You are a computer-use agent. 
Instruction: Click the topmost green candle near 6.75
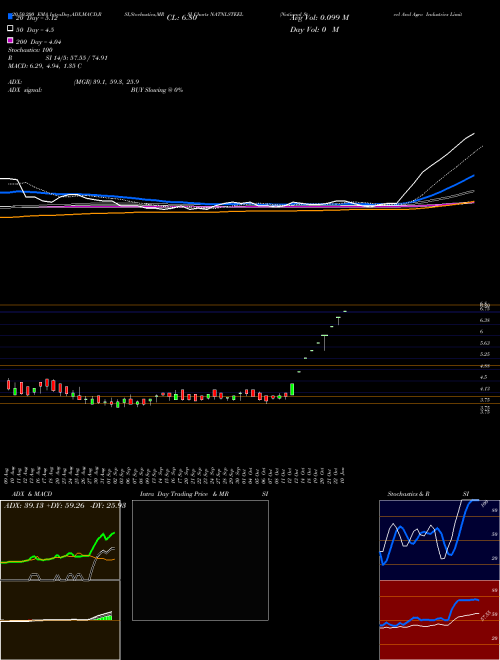[x=345, y=311]
